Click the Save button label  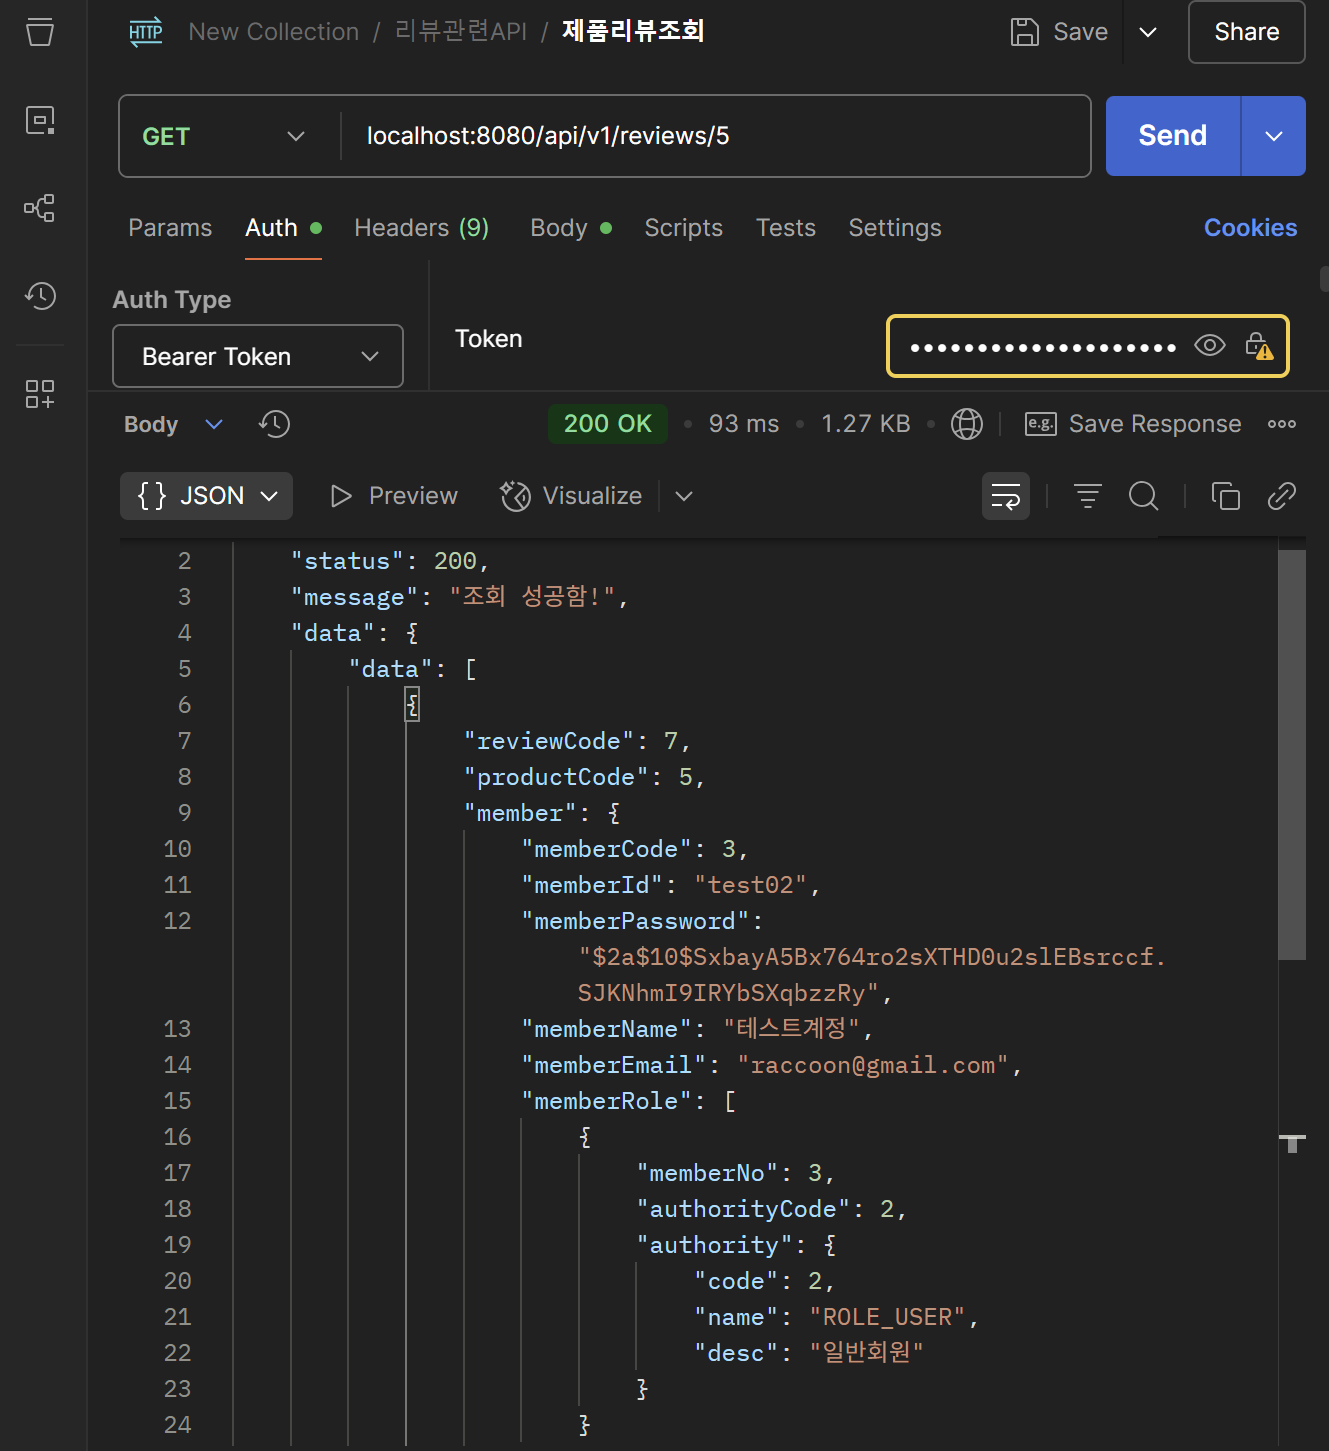point(1081,32)
